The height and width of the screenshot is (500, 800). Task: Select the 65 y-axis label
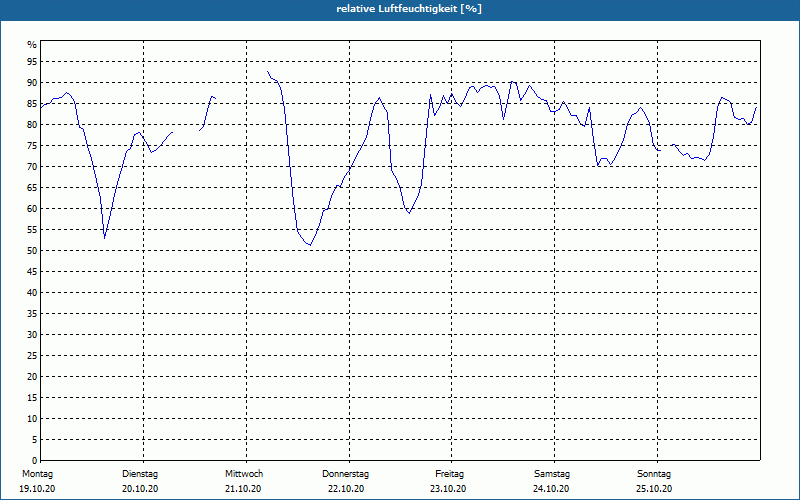(x=32, y=188)
